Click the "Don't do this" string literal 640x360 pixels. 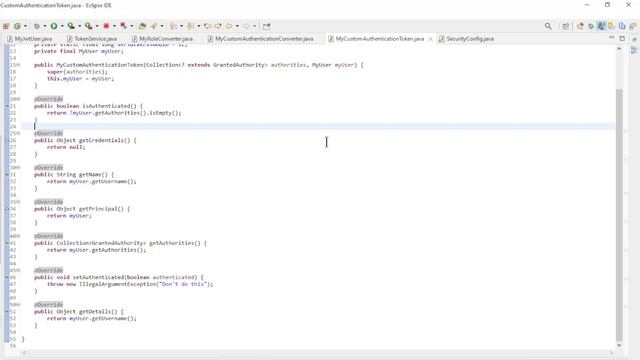tap(183, 284)
